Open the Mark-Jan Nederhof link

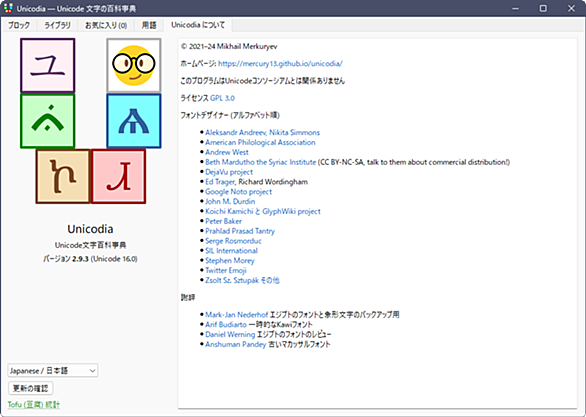237,315
